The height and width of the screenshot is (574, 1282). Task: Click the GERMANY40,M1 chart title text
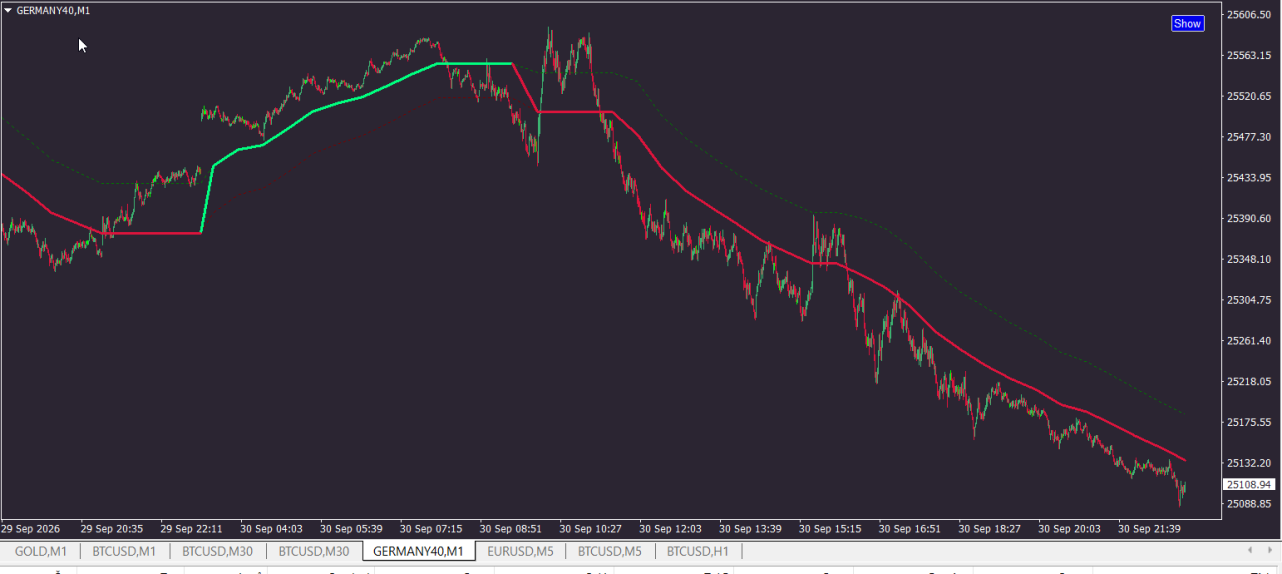click(x=53, y=10)
